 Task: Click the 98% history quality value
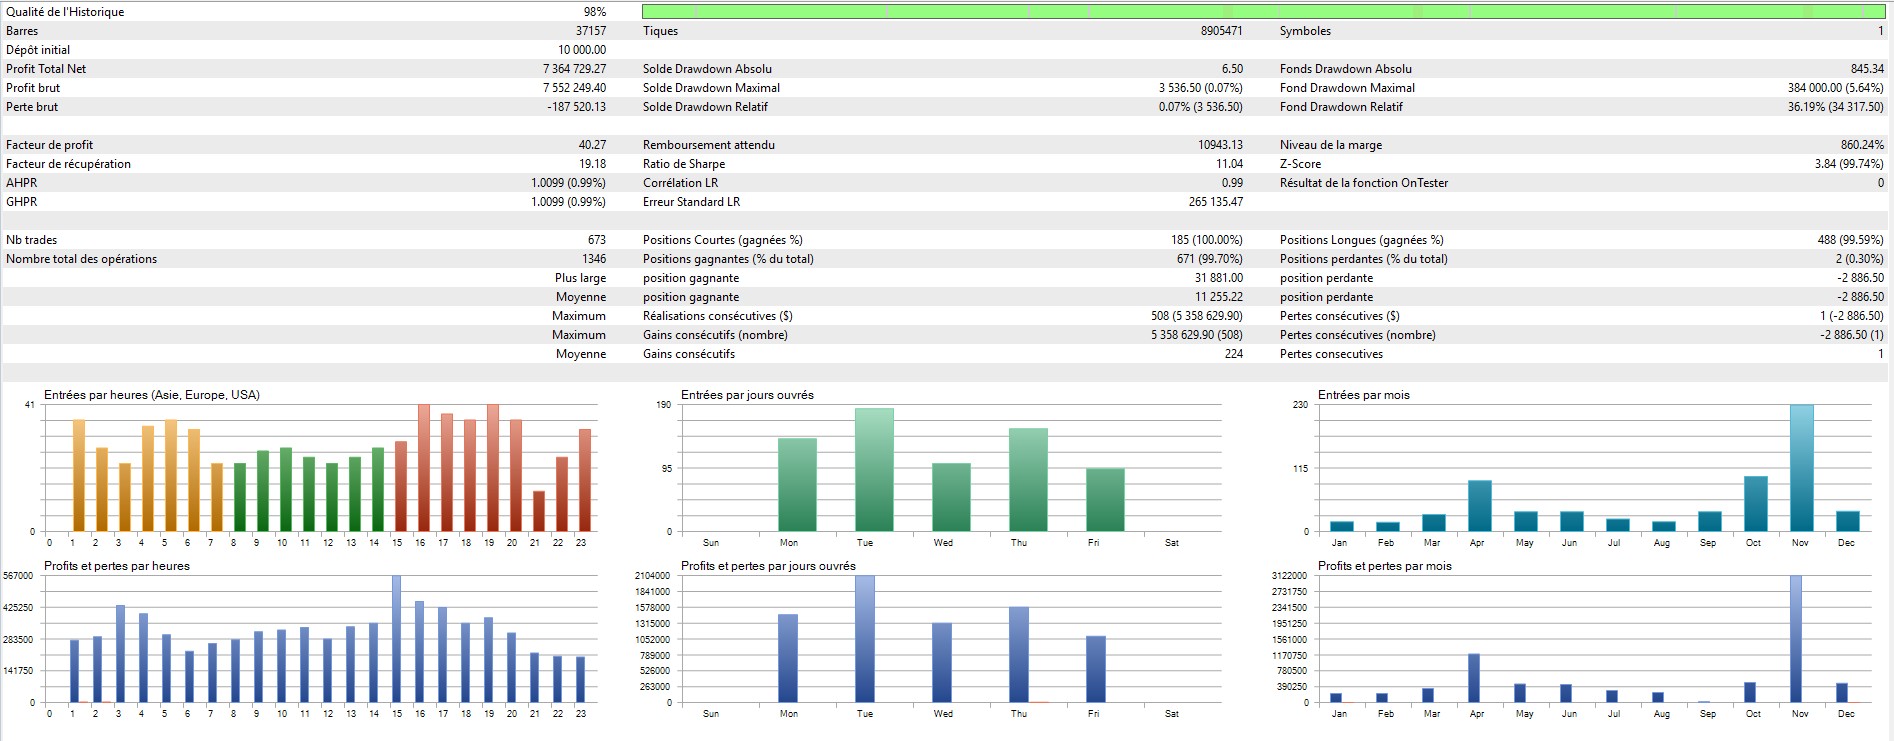coord(595,12)
